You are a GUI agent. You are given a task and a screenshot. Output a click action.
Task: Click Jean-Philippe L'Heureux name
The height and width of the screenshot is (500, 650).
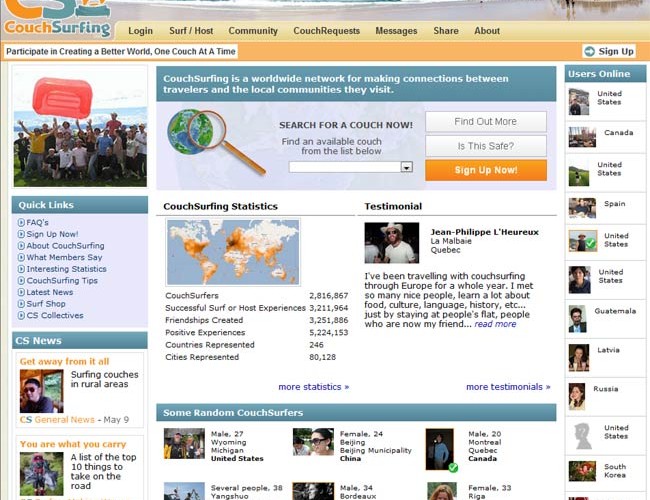click(x=485, y=232)
